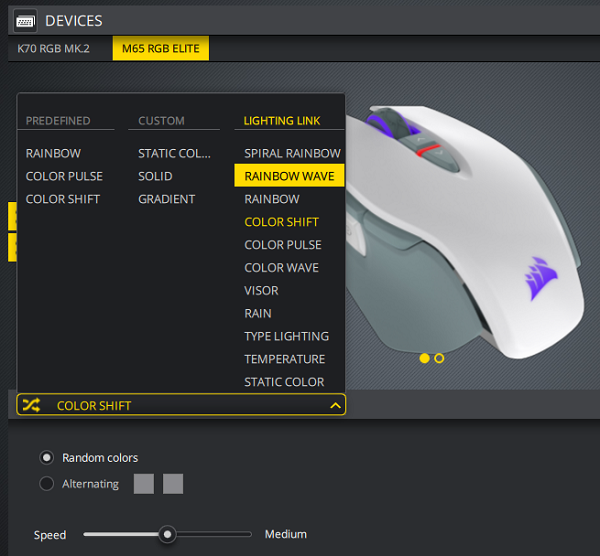This screenshot has height=556, width=600.
Task: Click the shuffle icon beside Color Shift
Action: click(32, 405)
